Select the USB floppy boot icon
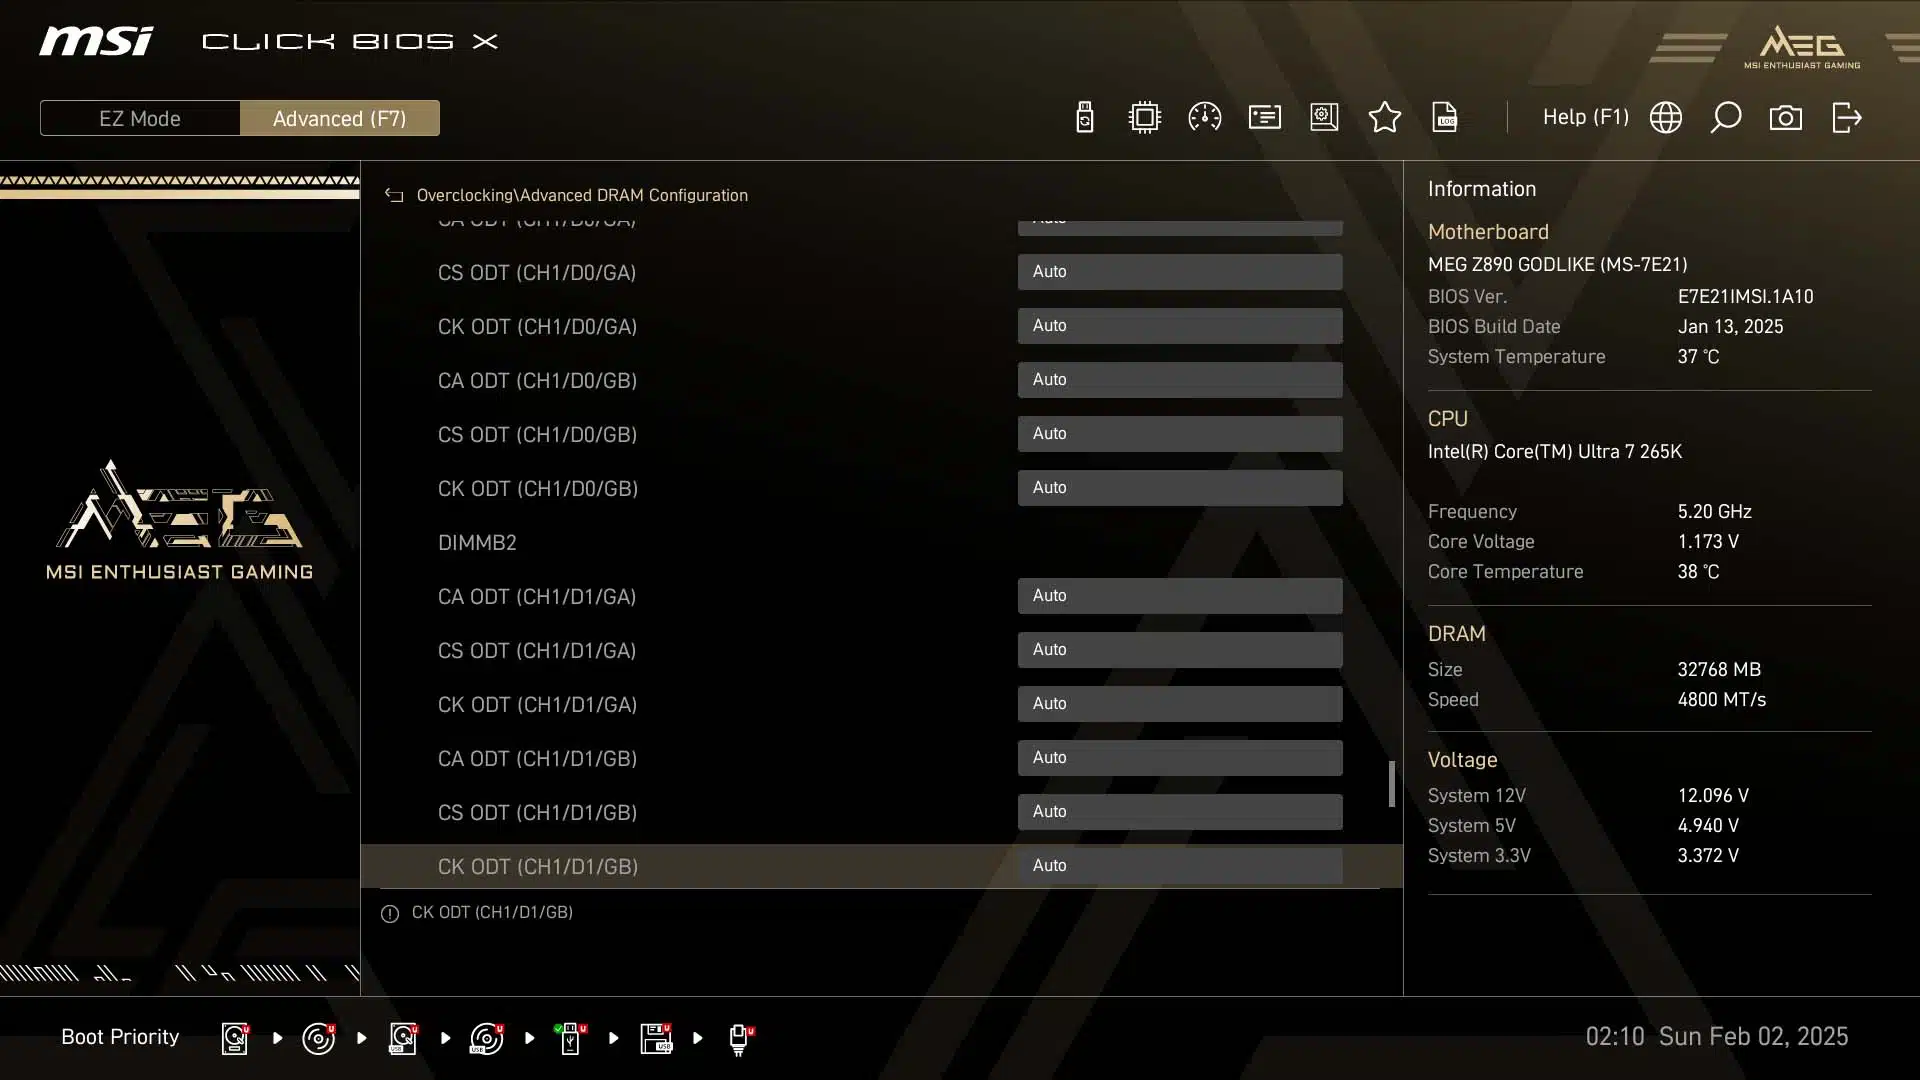Screen dimensions: 1920x1080 tap(656, 1038)
